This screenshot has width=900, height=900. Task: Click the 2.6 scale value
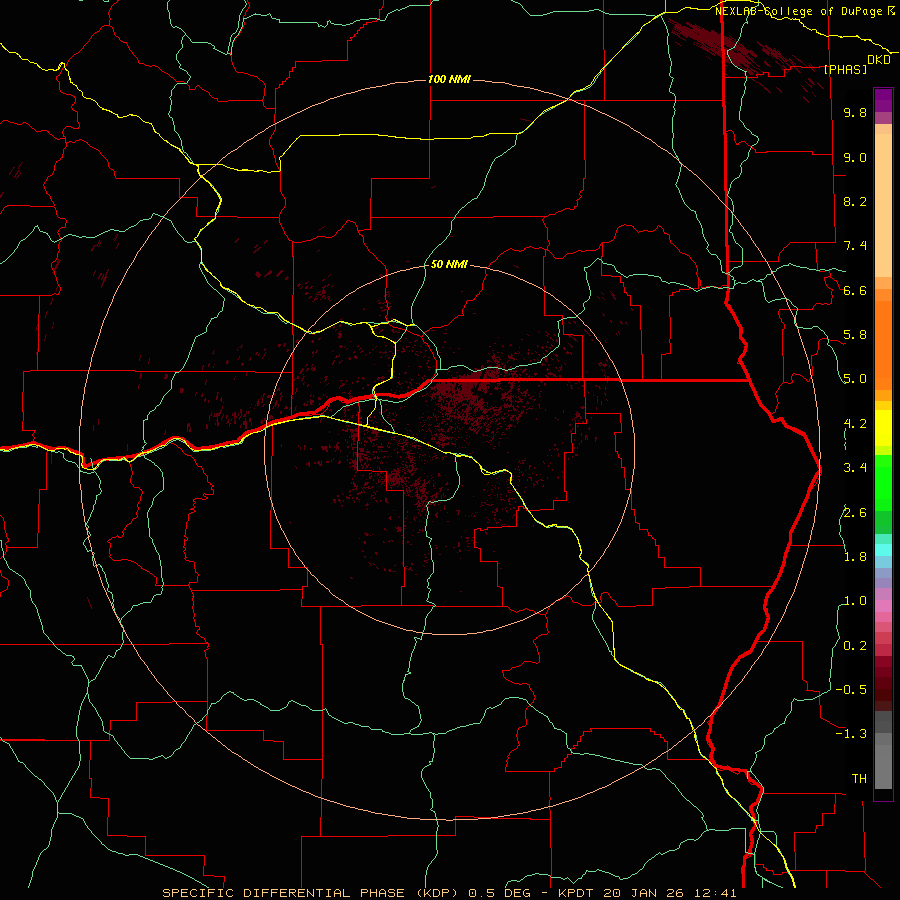(855, 513)
